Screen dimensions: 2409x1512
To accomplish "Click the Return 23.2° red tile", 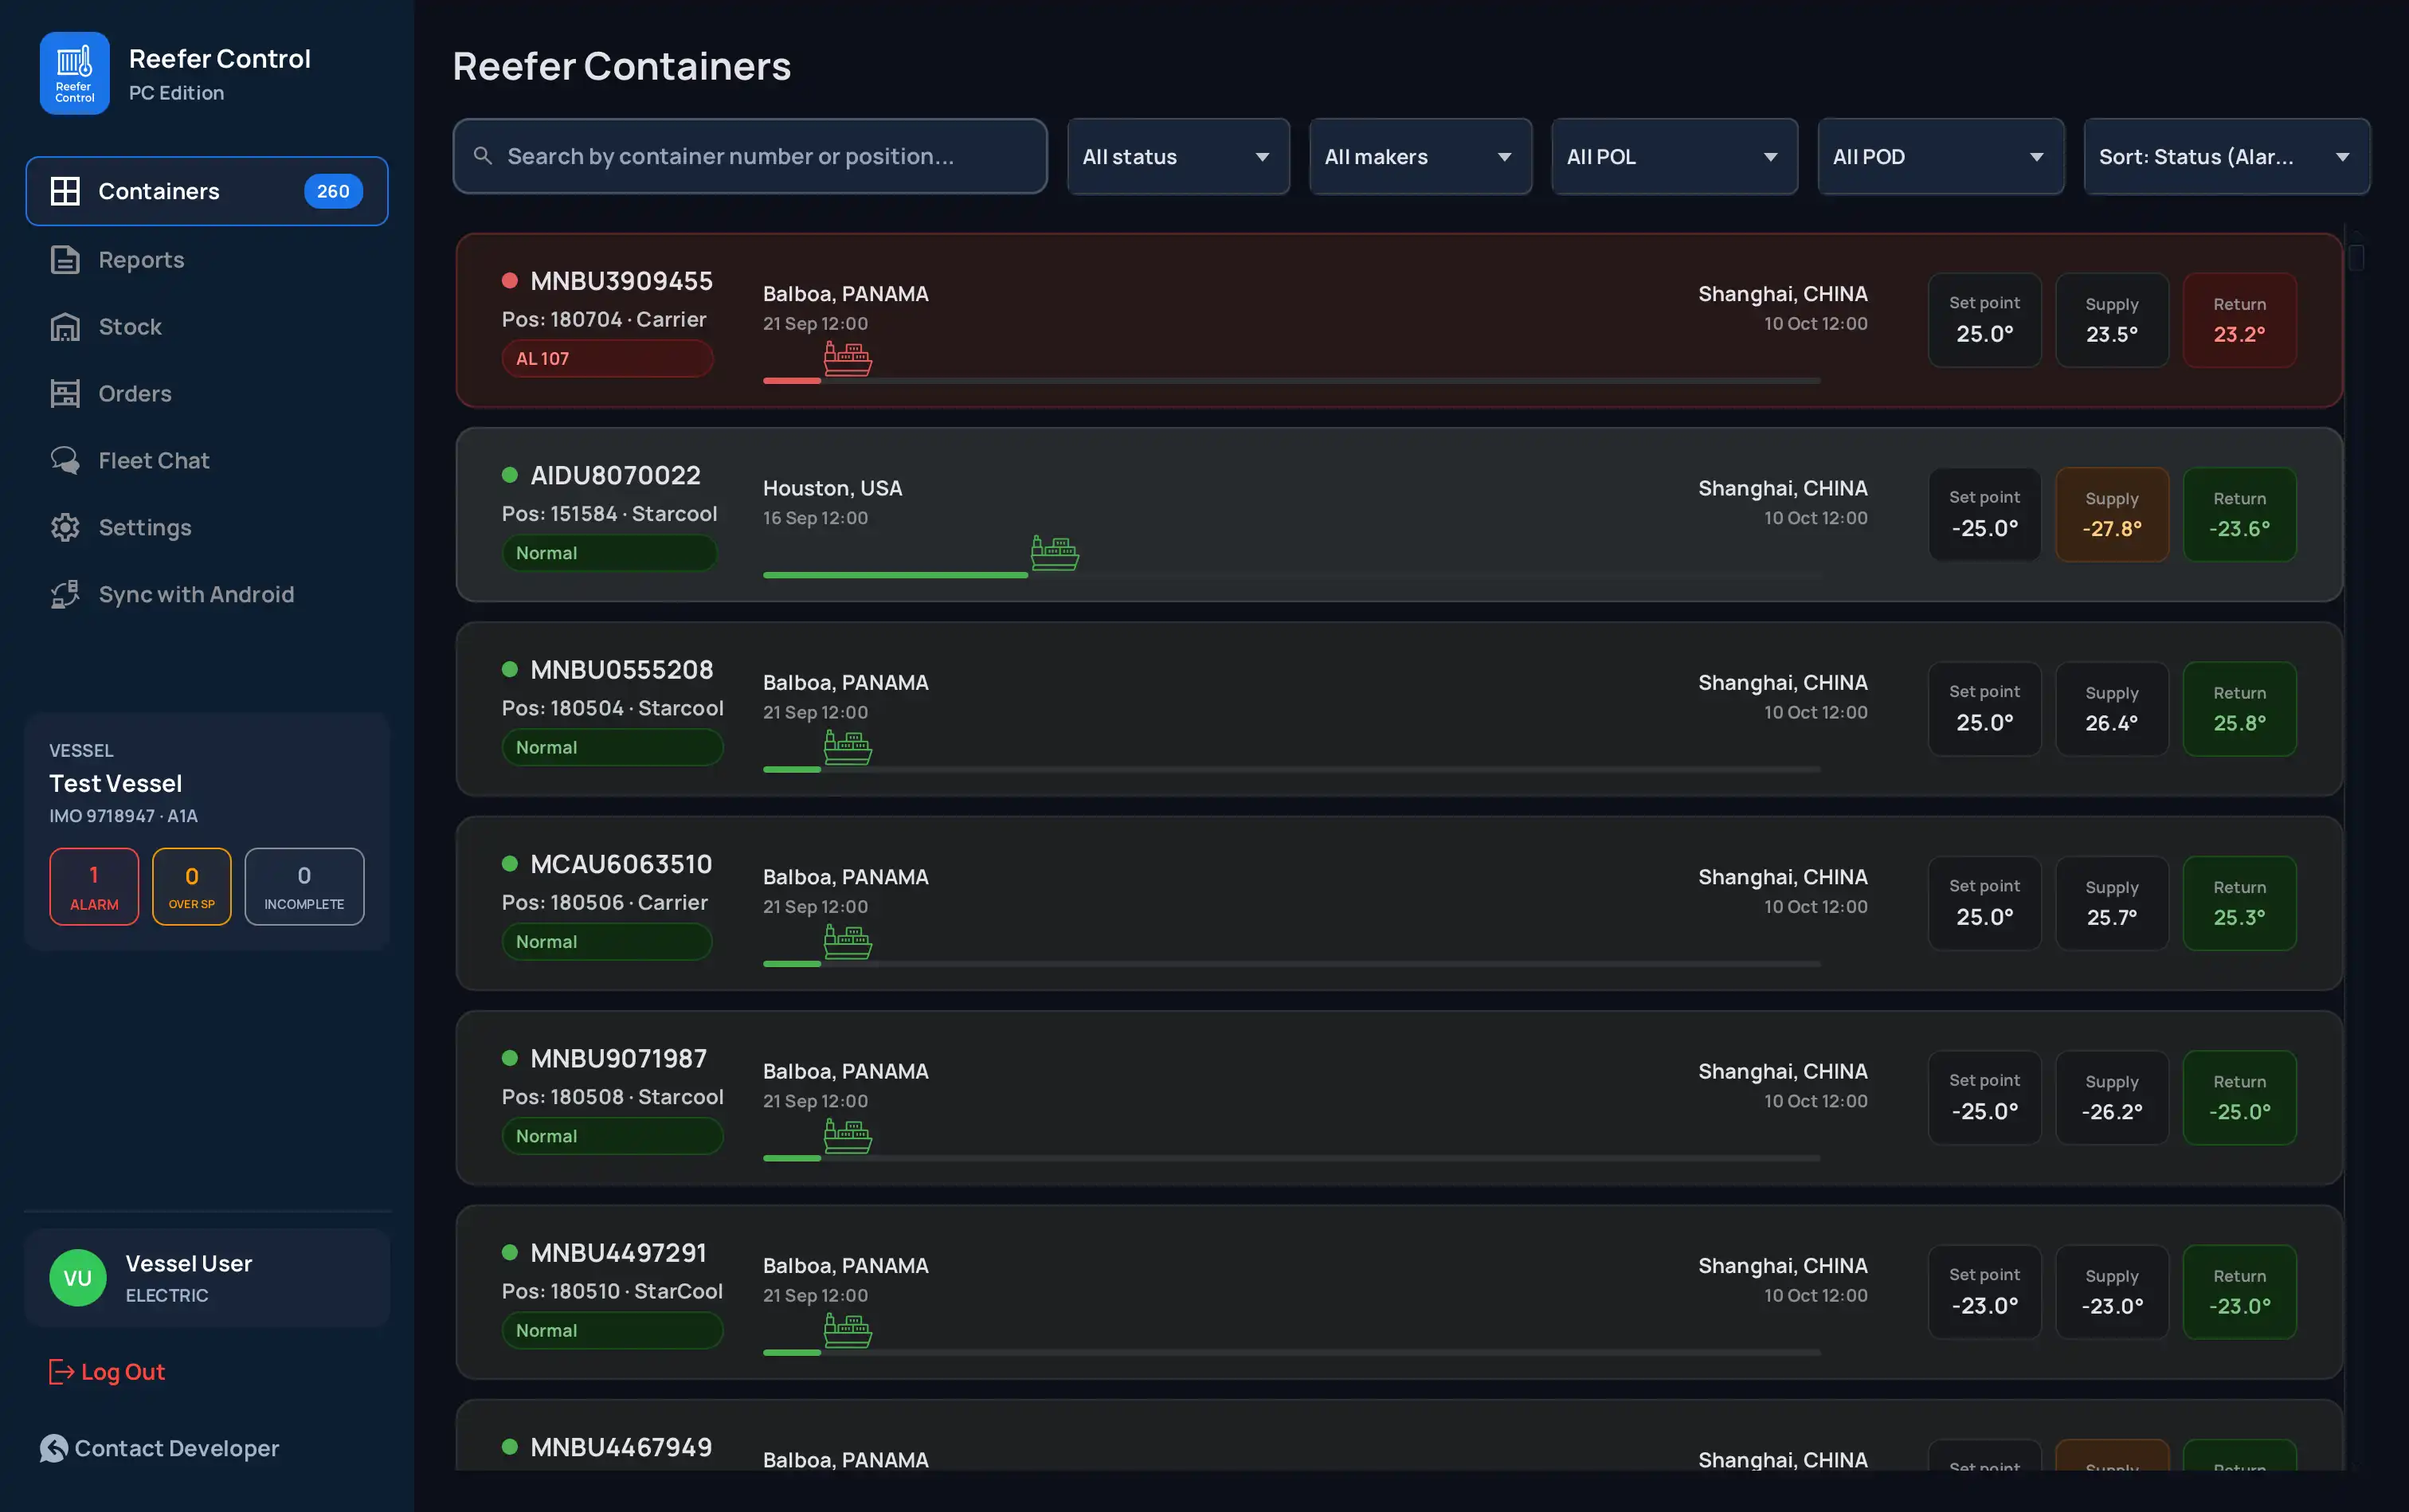I will 2239,320.
